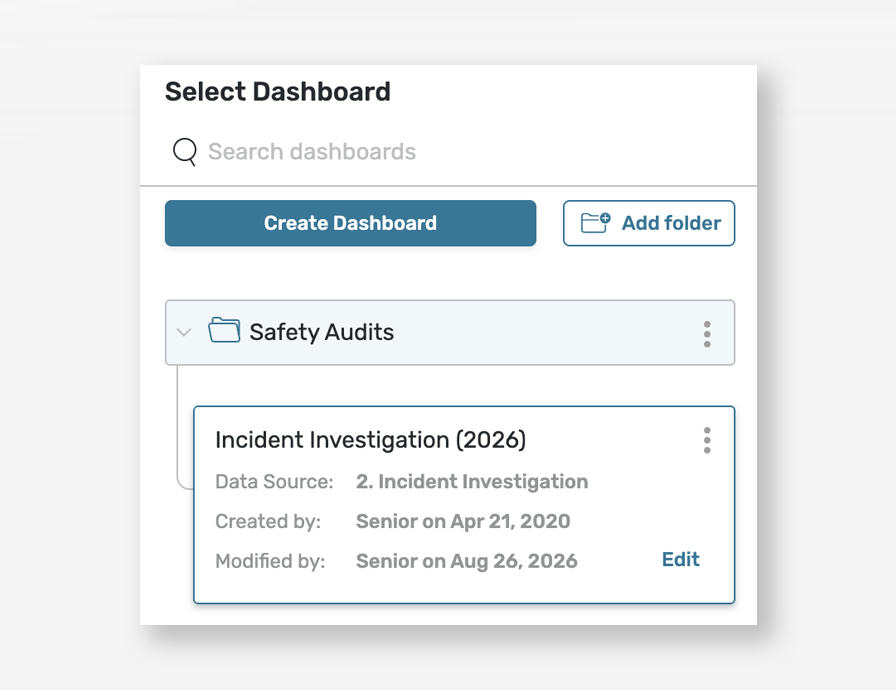Click the Created by label
Viewport: 896px width, 690px height.
tap(268, 521)
